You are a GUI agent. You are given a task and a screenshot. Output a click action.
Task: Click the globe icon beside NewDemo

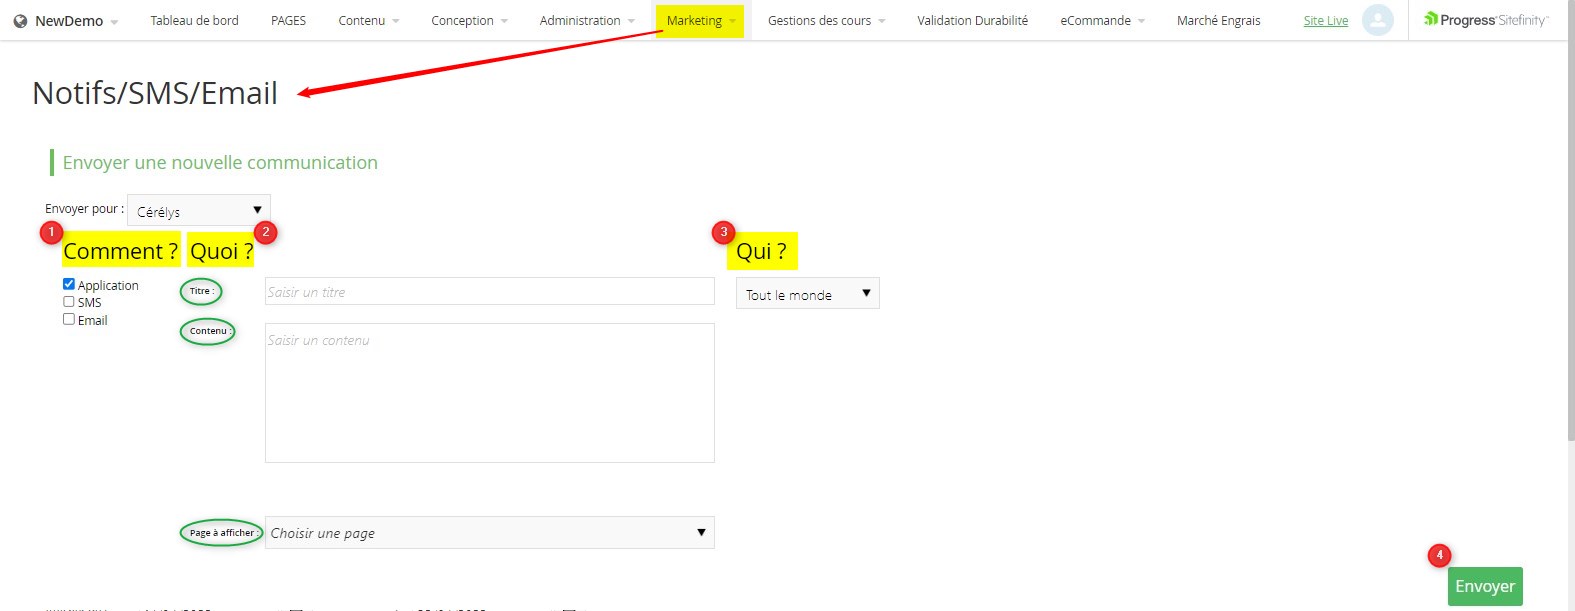[20, 21]
